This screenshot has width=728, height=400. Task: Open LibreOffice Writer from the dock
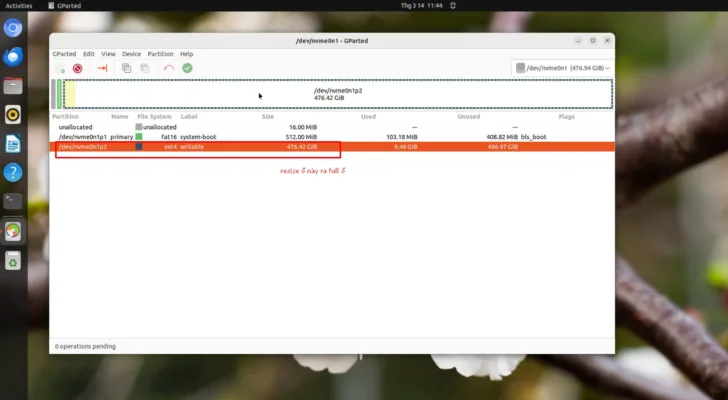[13, 144]
